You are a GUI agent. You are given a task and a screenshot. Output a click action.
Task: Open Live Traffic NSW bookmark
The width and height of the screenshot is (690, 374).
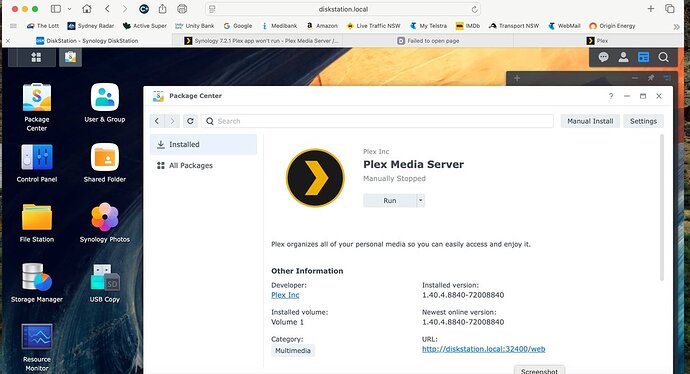point(374,26)
